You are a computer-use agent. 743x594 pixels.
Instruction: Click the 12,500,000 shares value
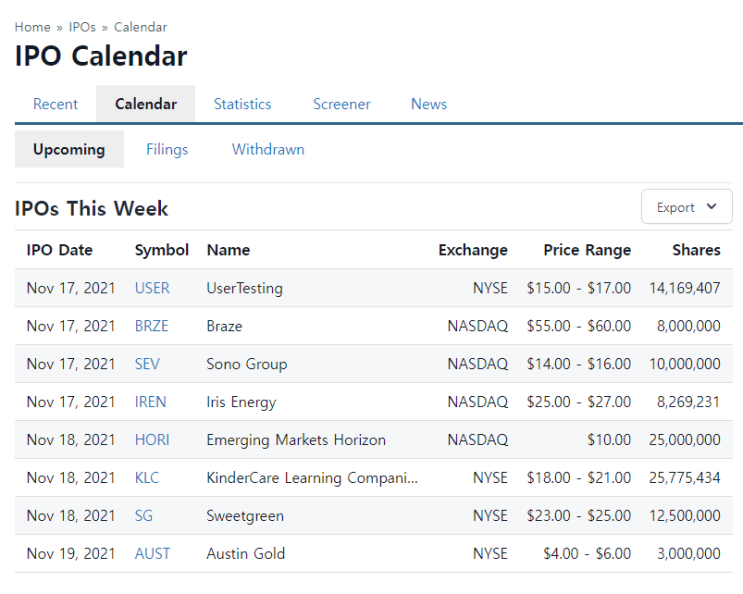tap(685, 515)
